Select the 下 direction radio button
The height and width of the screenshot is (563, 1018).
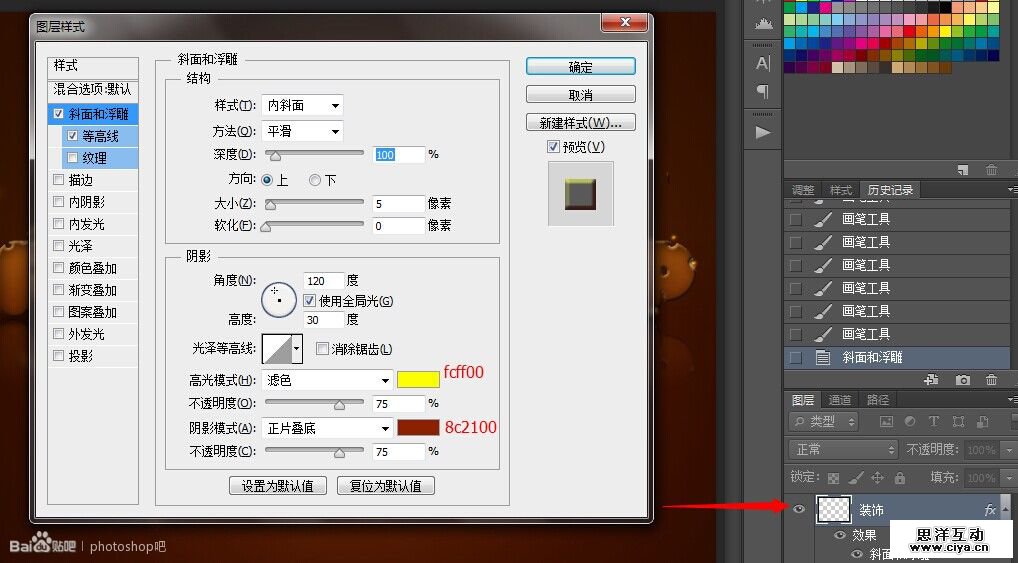coord(315,180)
